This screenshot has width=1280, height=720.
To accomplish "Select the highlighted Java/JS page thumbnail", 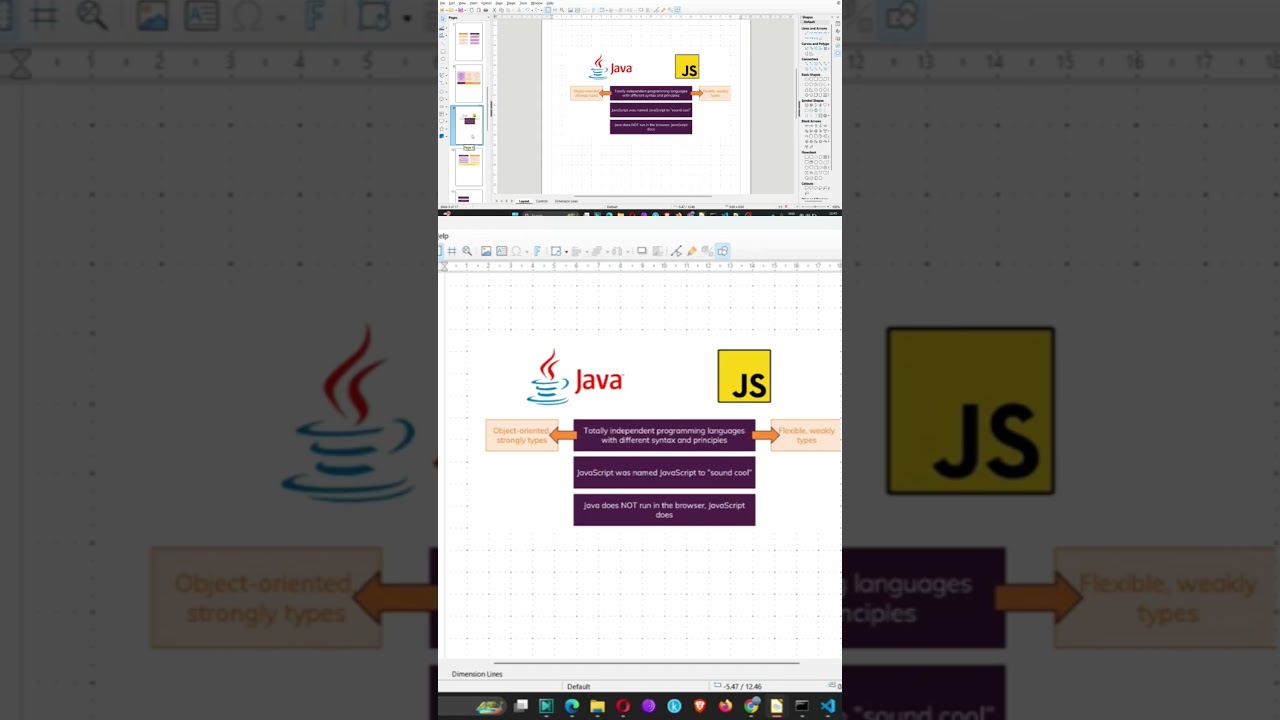I will click(469, 124).
